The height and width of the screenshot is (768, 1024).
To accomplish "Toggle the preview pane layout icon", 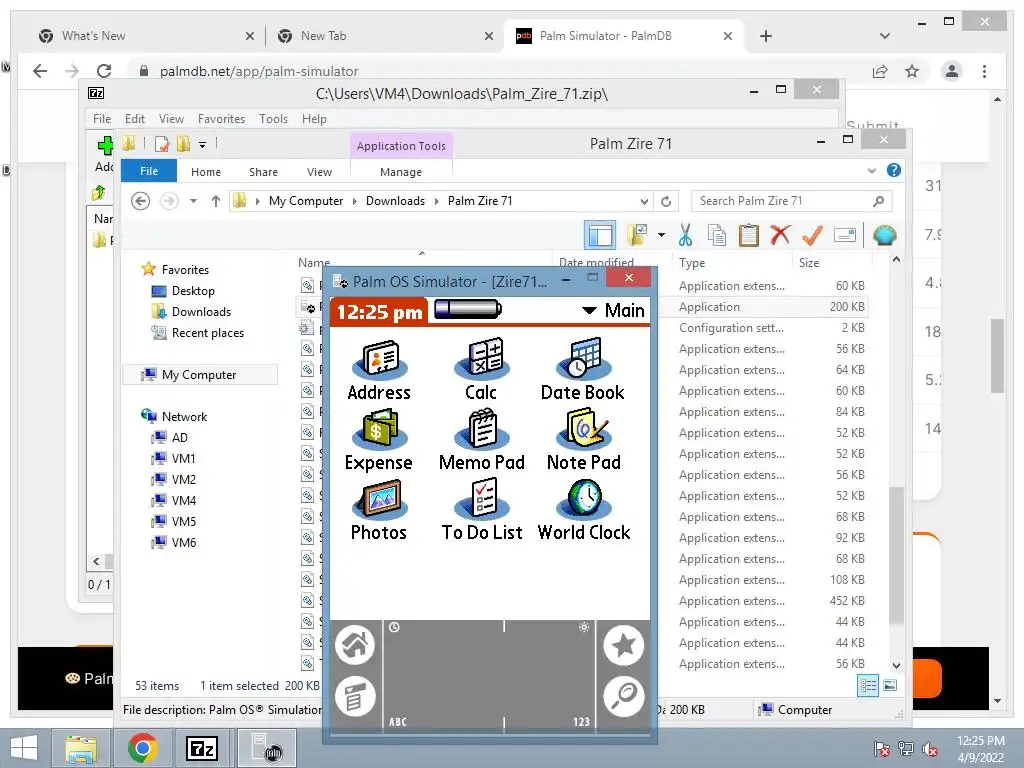I will [600, 235].
